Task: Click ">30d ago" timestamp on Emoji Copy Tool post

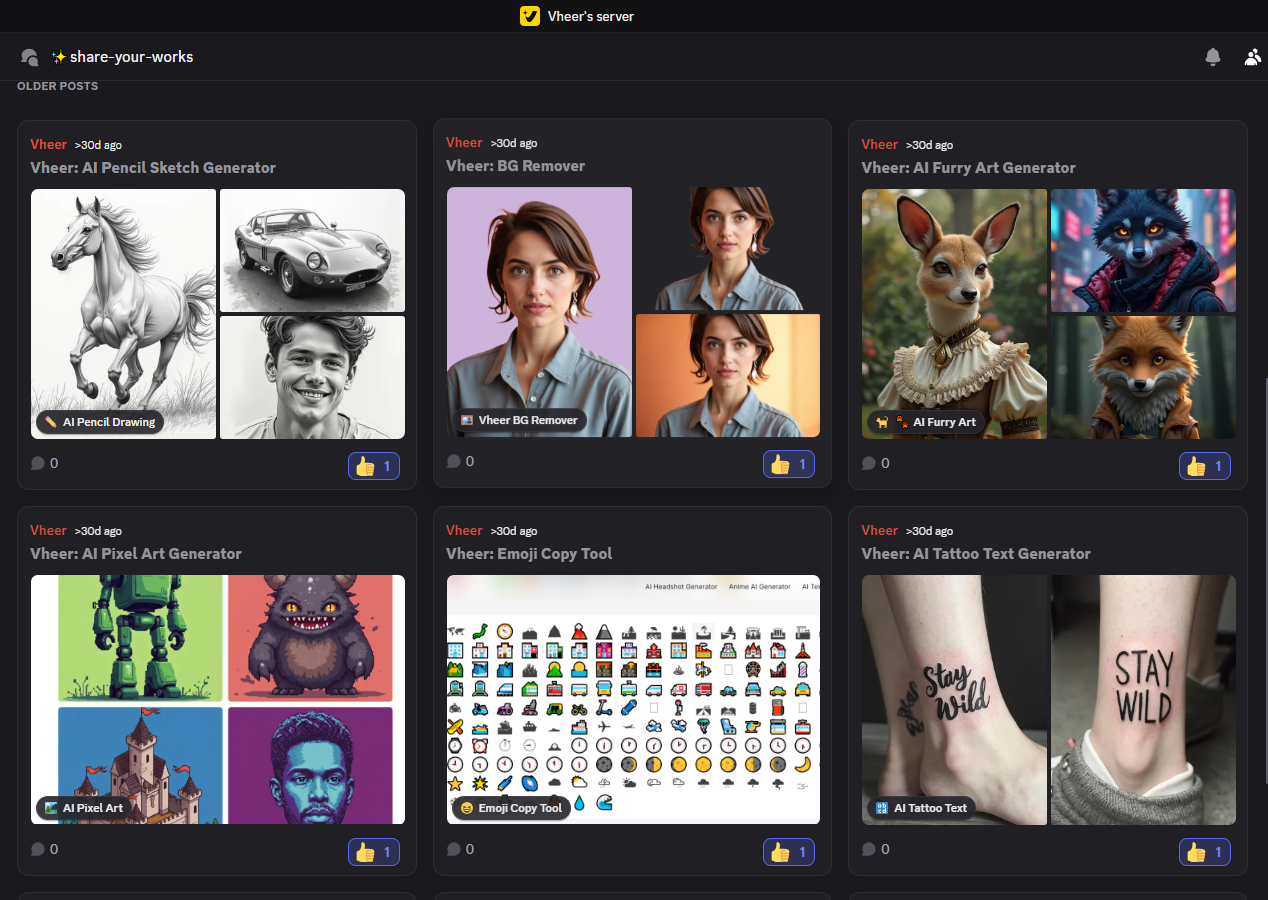Action: click(514, 531)
